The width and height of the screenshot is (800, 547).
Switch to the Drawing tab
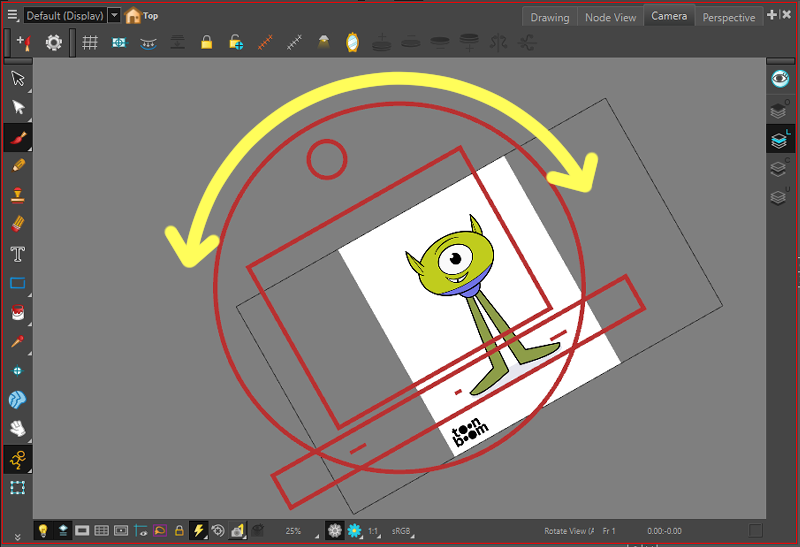point(549,17)
